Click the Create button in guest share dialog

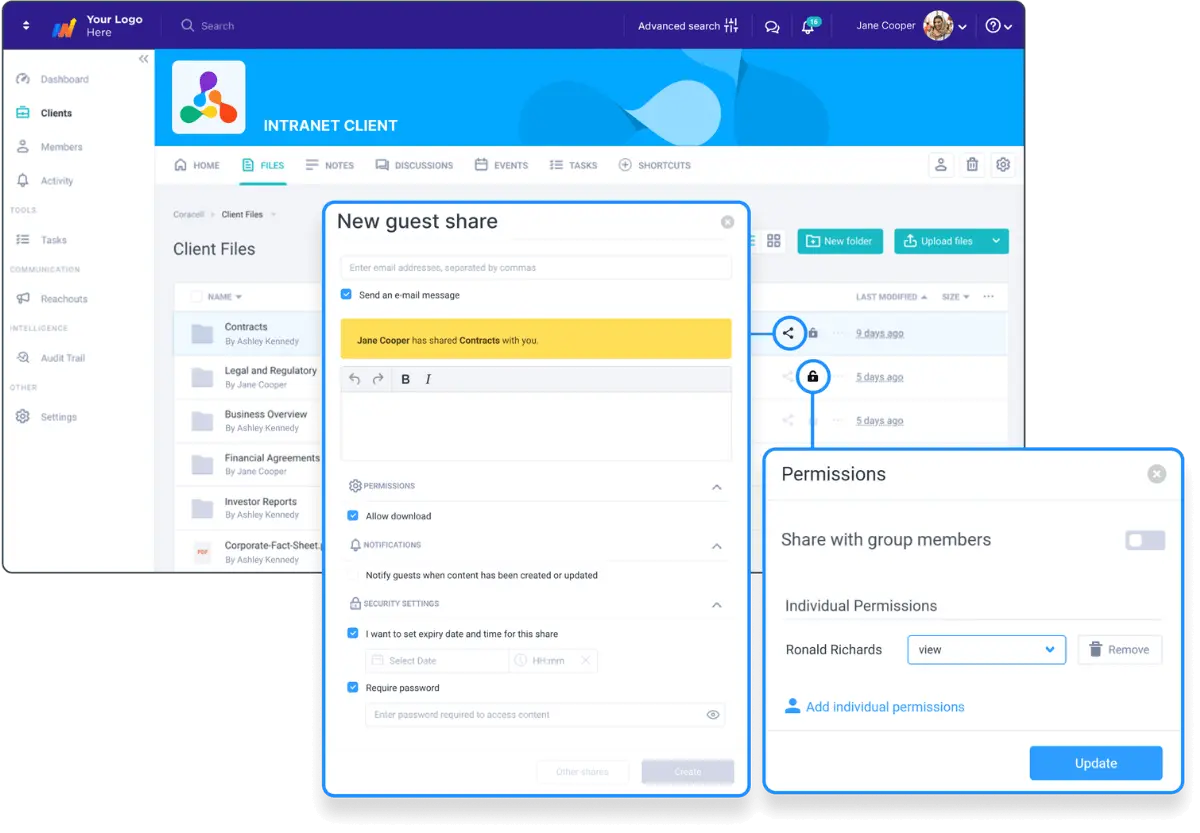(x=688, y=772)
